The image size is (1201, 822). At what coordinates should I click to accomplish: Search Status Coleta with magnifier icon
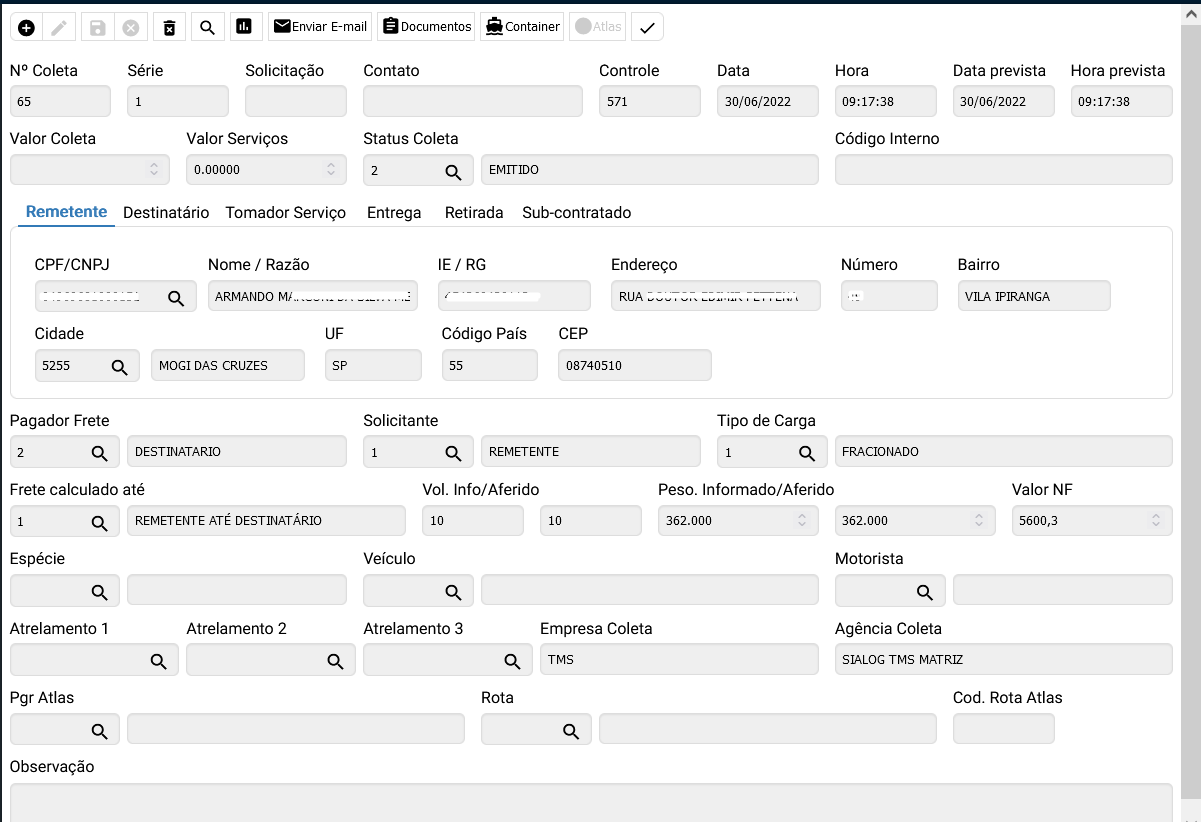click(x=453, y=172)
